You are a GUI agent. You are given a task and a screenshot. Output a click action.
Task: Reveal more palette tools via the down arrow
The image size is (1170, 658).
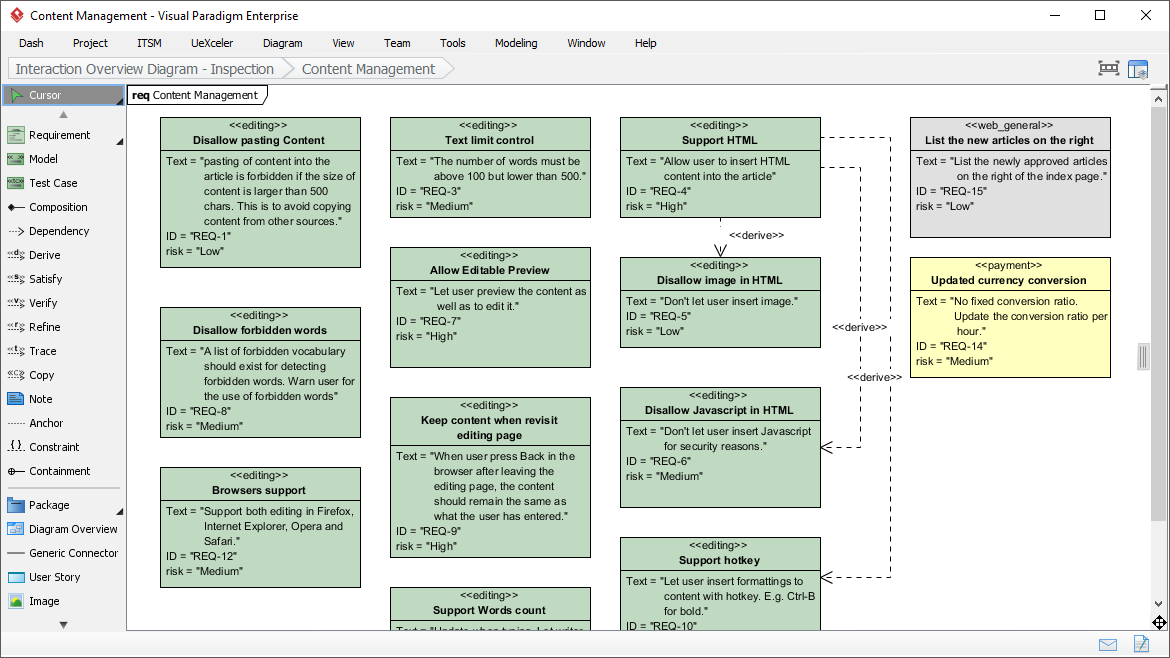pyautogui.click(x=62, y=624)
